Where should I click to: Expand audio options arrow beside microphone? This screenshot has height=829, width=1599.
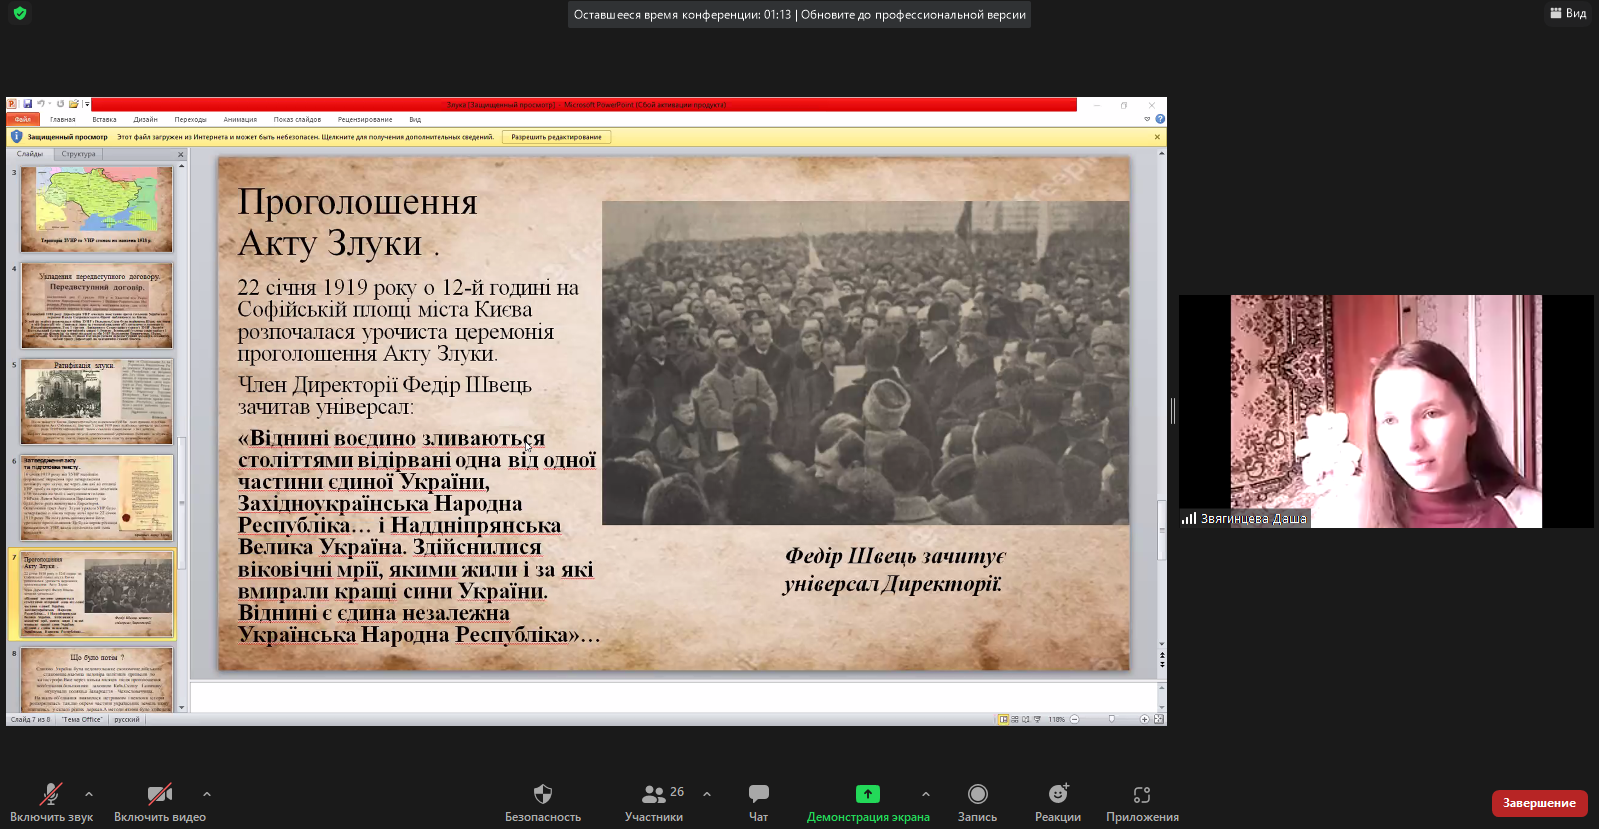[x=89, y=794]
